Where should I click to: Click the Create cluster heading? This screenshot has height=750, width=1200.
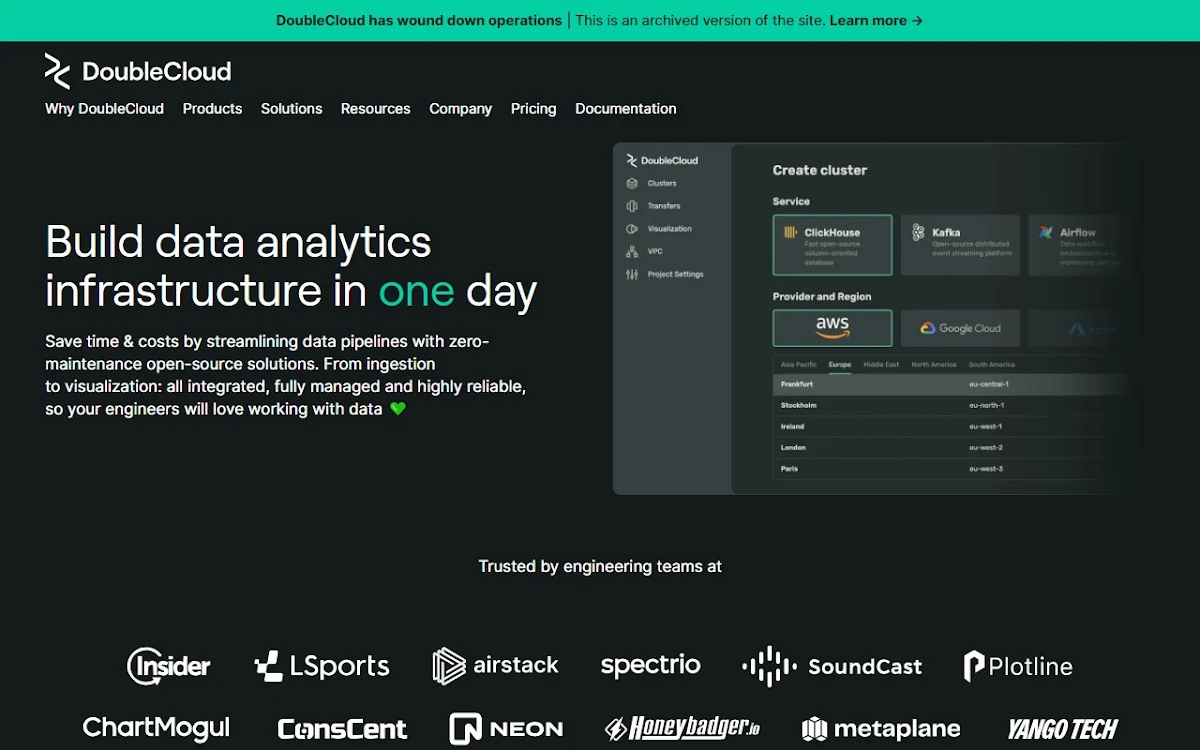pos(820,171)
